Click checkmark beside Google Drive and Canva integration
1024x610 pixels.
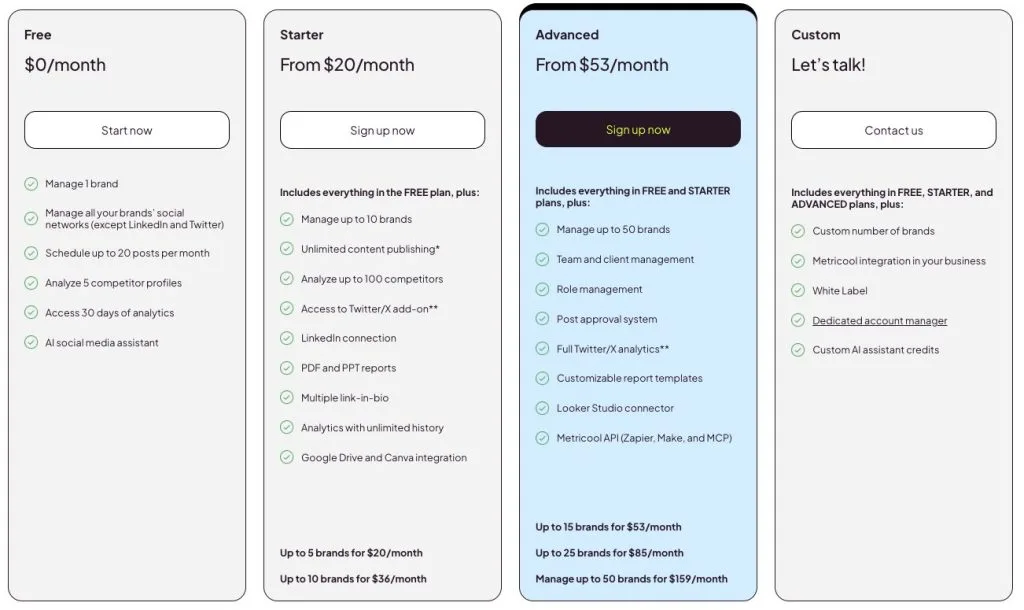tap(287, 458)
